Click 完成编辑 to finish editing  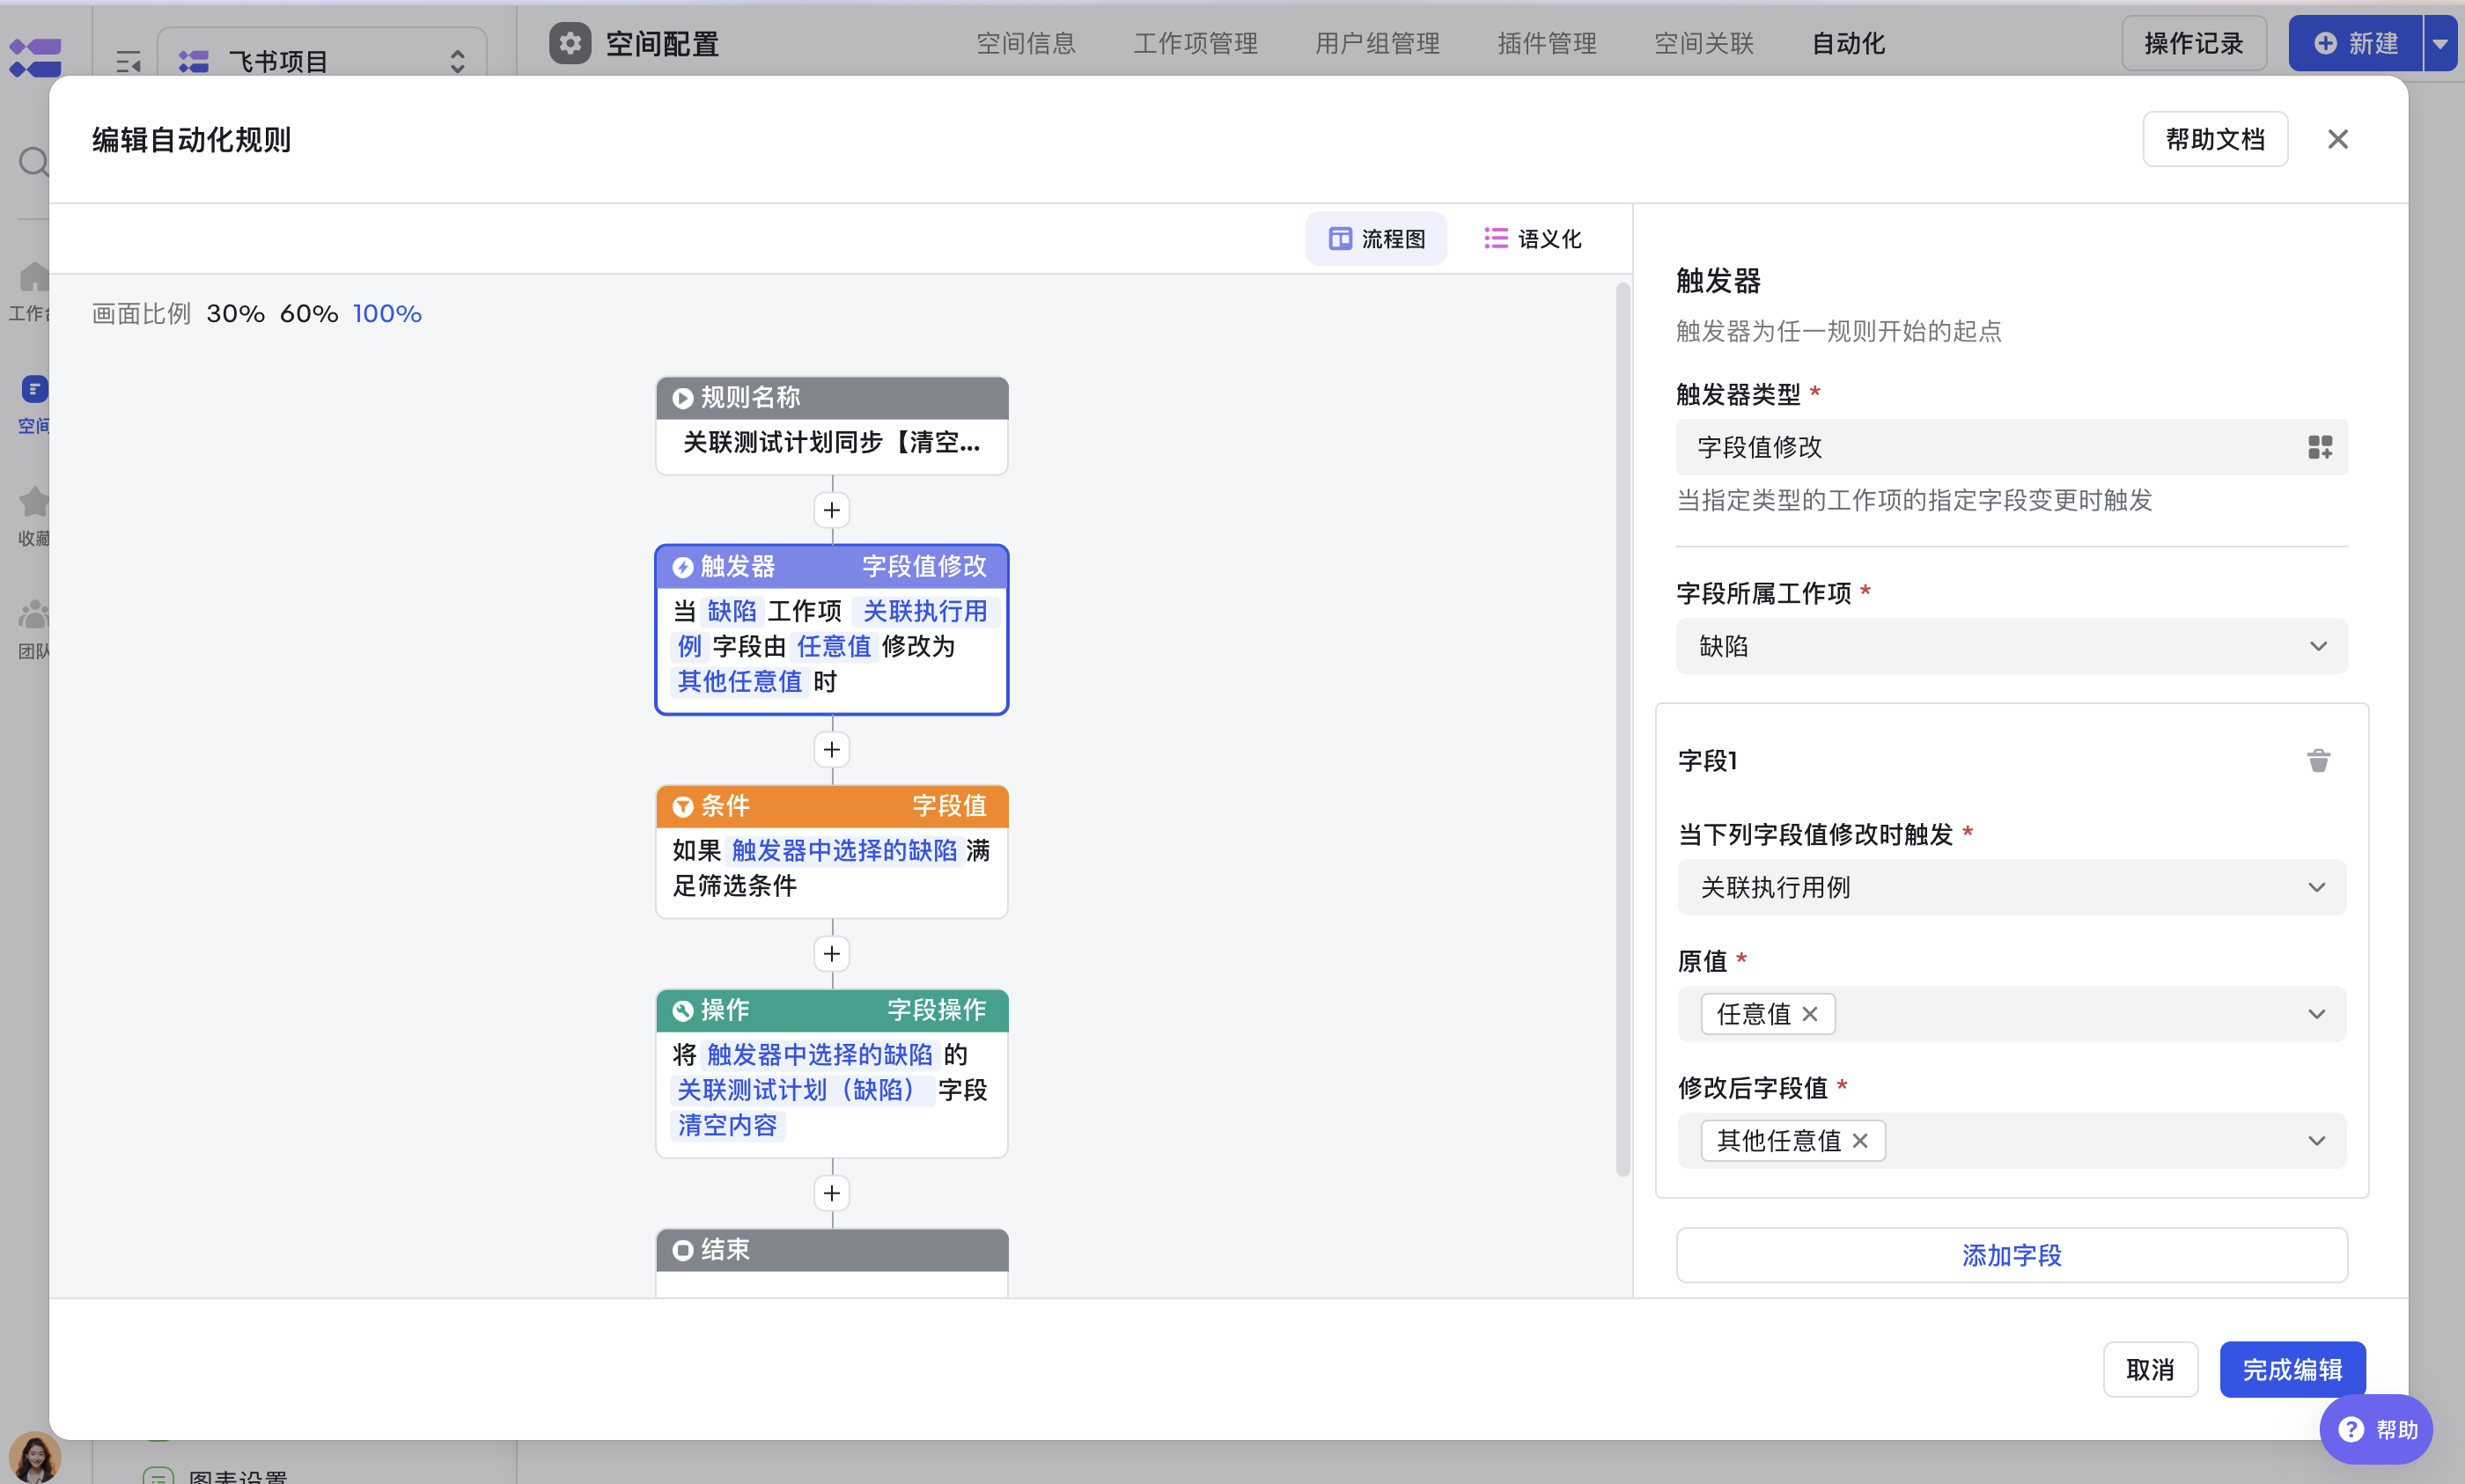tap(2292, 1369)
